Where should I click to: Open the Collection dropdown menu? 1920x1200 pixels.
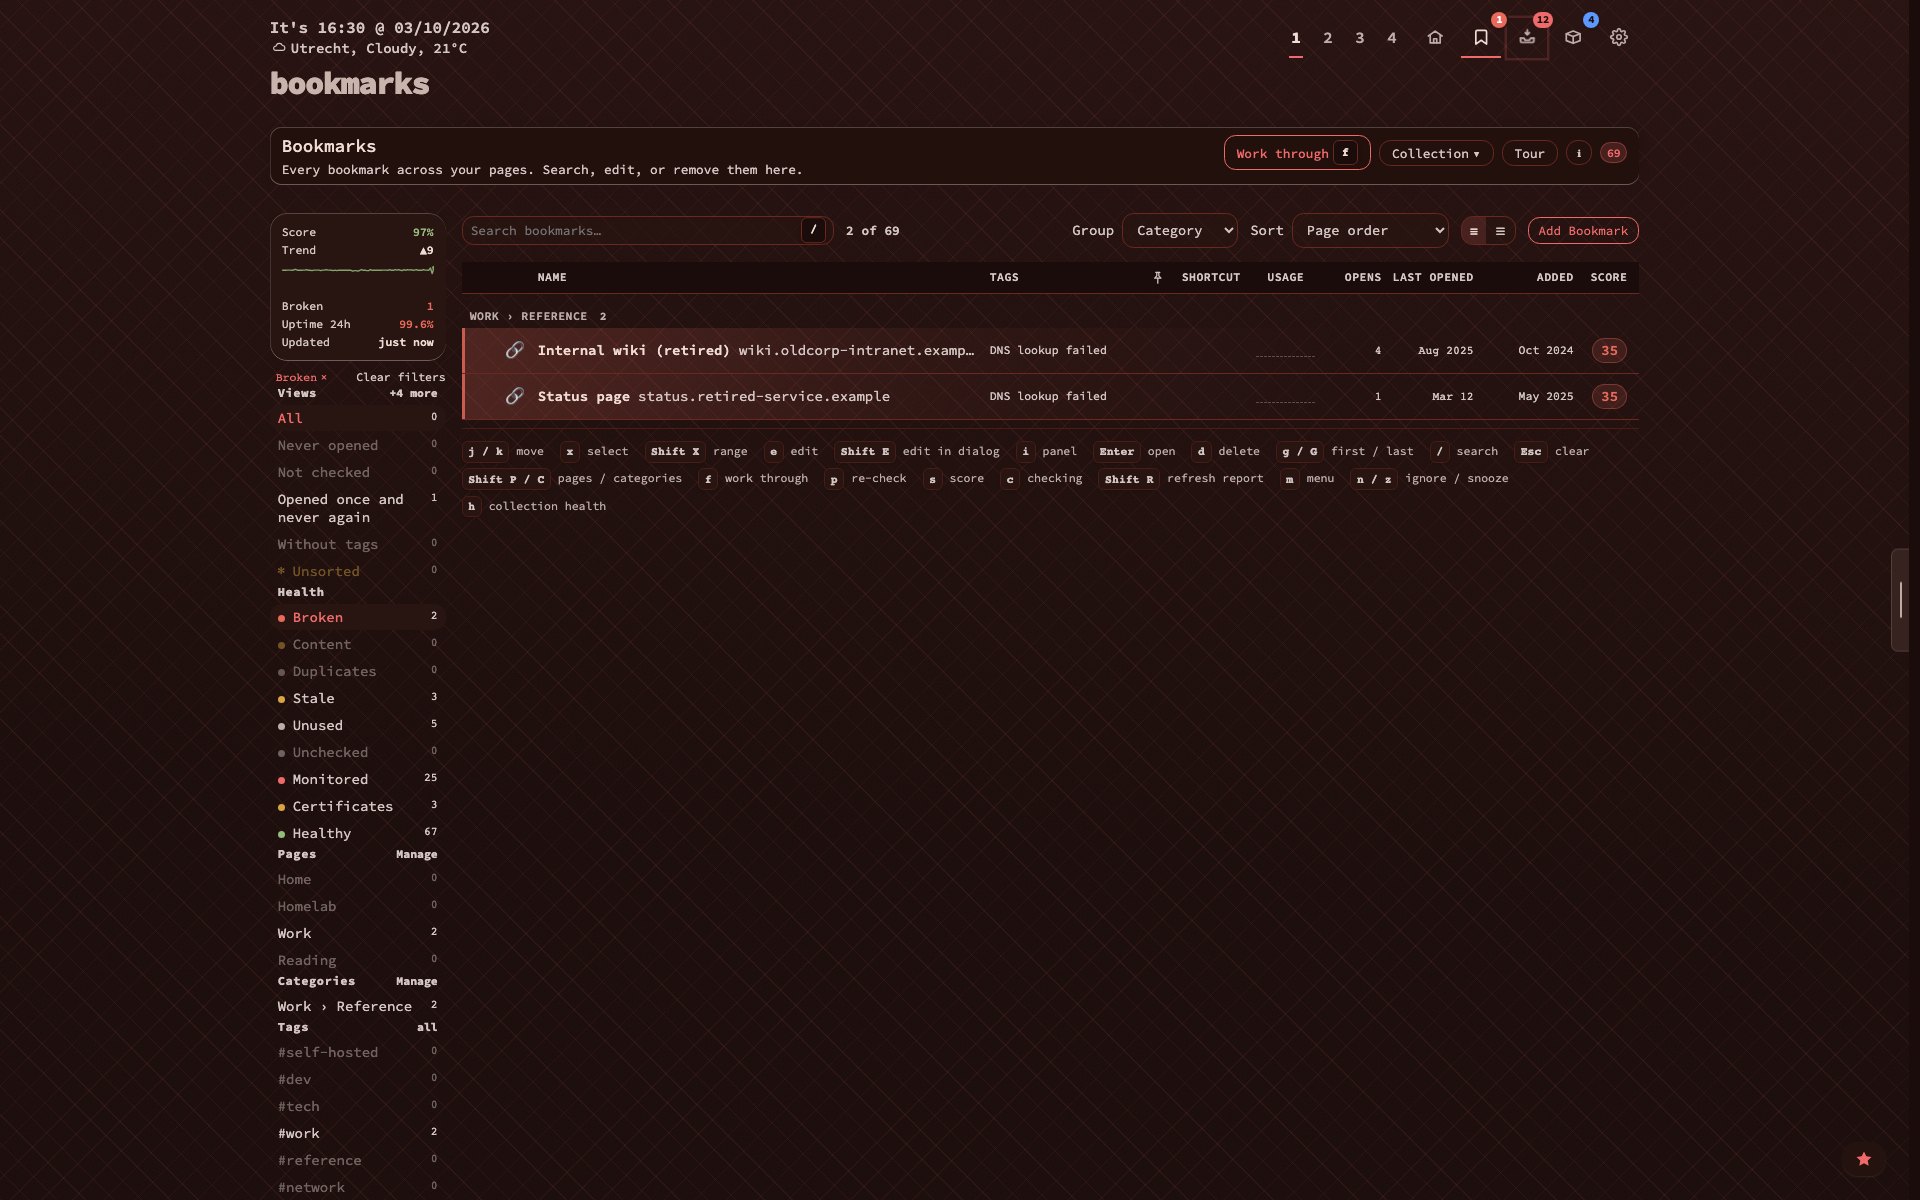point(1435,153)
